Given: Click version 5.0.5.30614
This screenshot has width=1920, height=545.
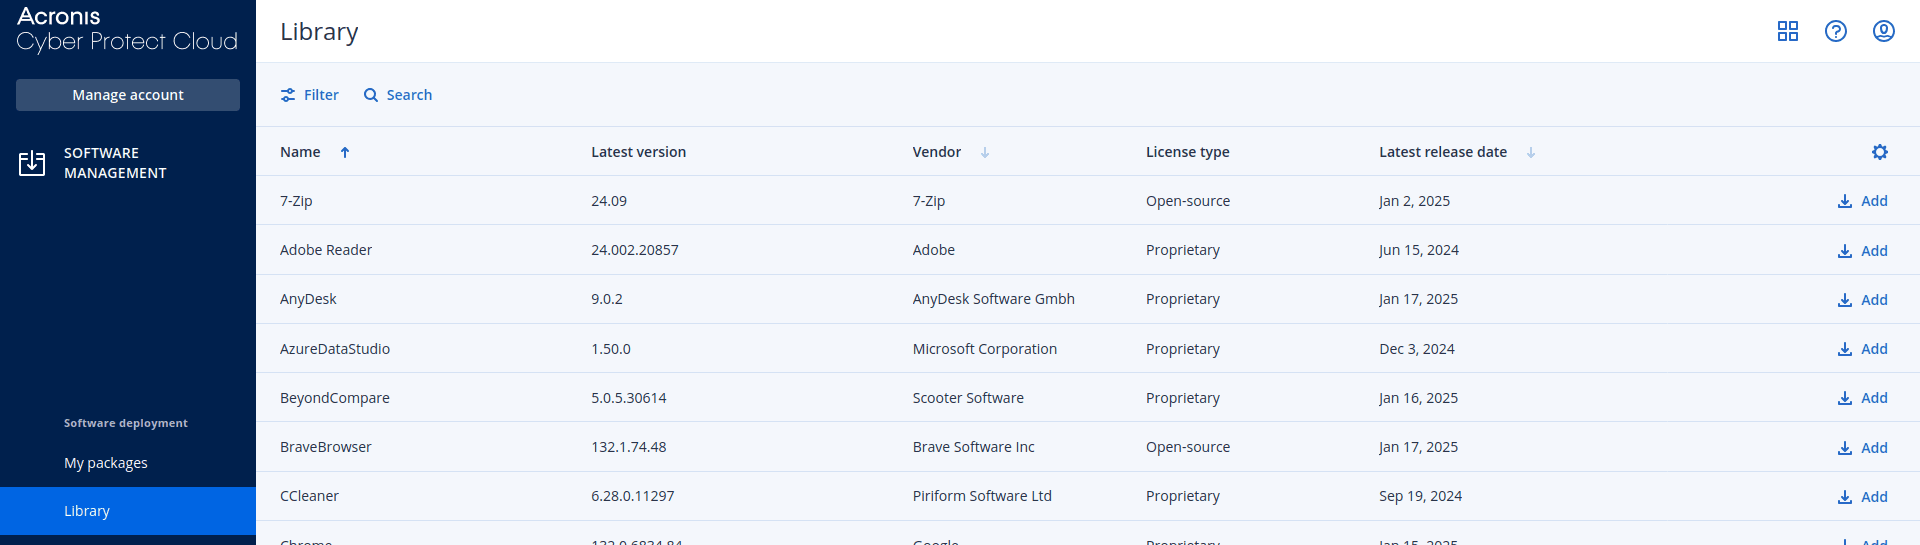Looking at the screenshot, I should click(x=629, y=398).
